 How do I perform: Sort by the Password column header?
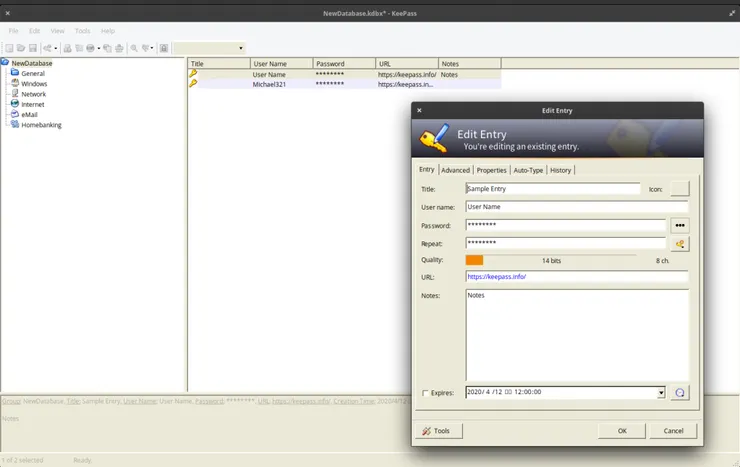[x=345, y=64]
